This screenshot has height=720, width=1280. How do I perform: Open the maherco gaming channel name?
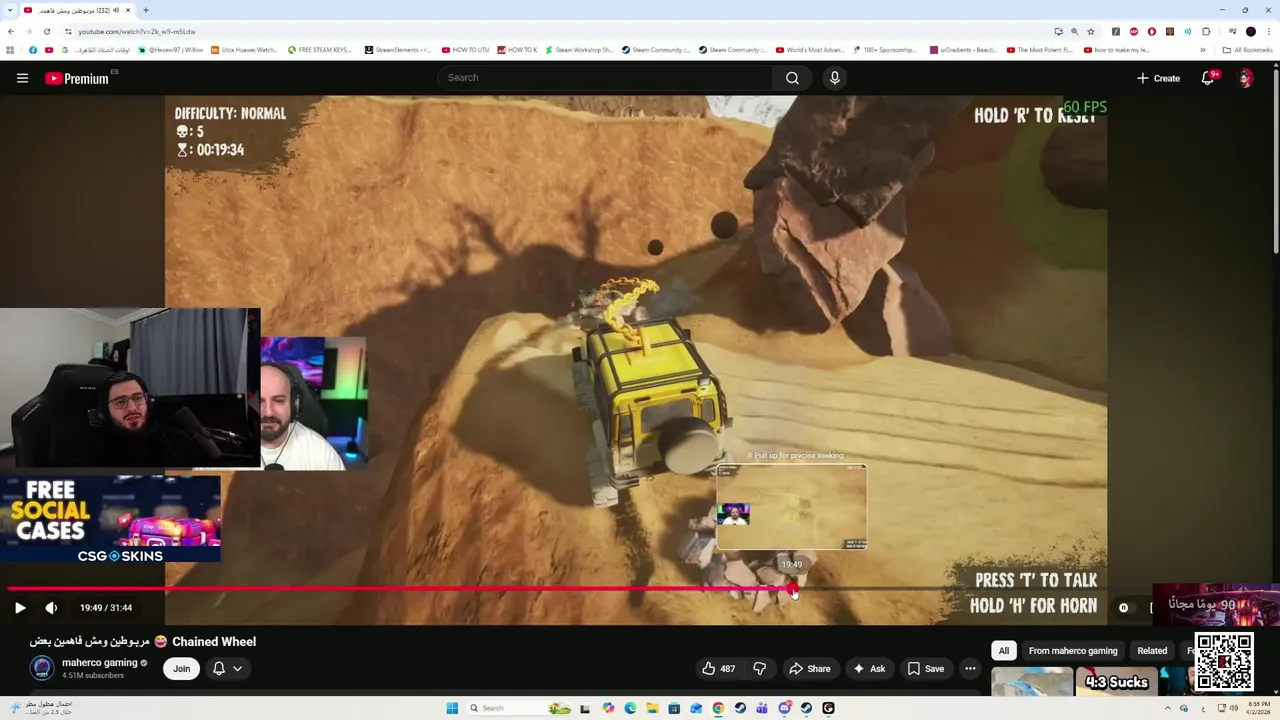coord(100,662)
